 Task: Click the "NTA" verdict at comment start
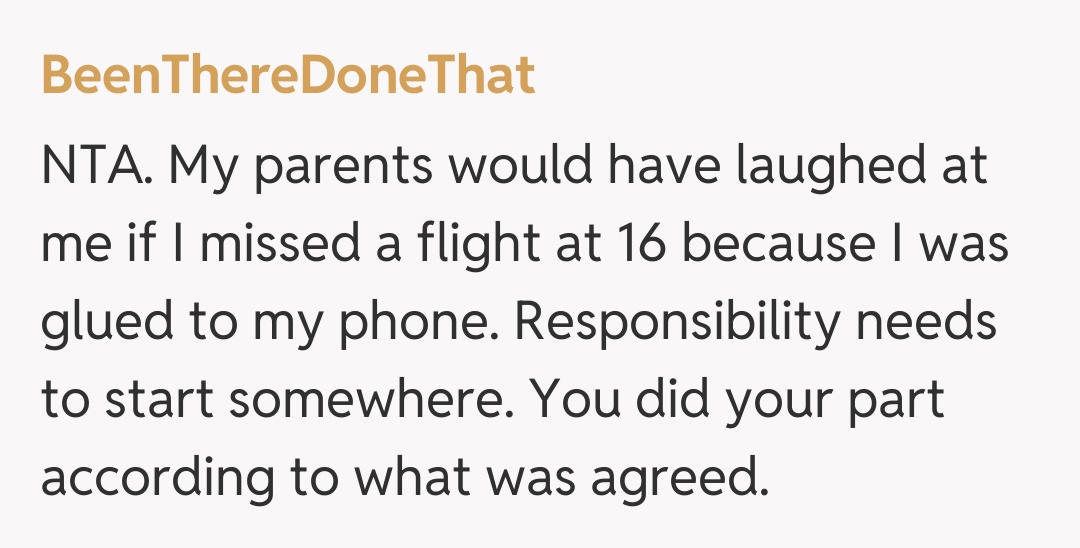(94, 167)
